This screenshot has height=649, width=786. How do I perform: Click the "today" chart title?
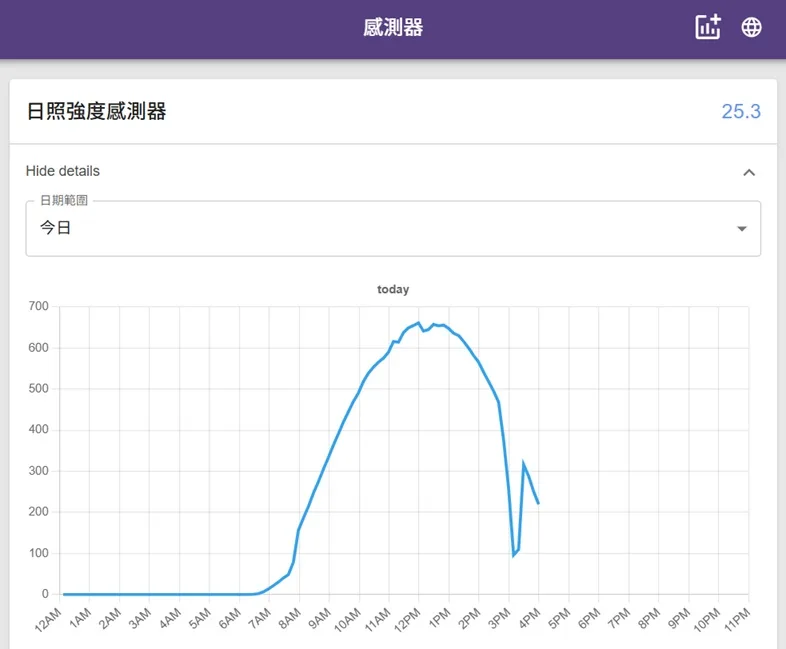pyautogui.click(x=393, y=289)
